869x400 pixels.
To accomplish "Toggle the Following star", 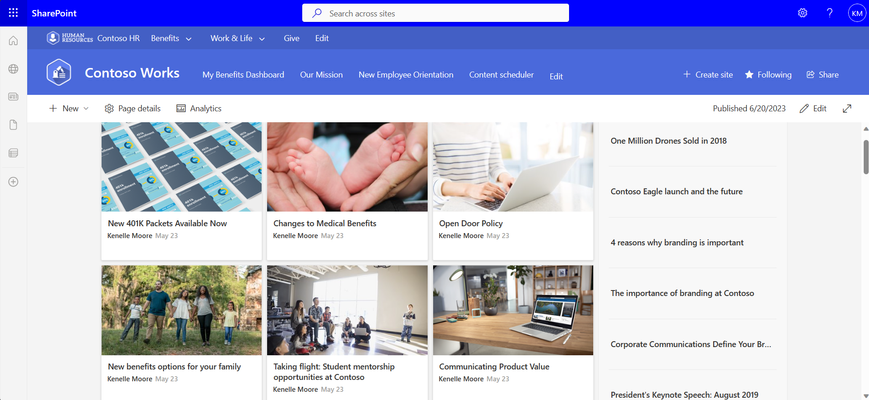I will pos(749,74).
